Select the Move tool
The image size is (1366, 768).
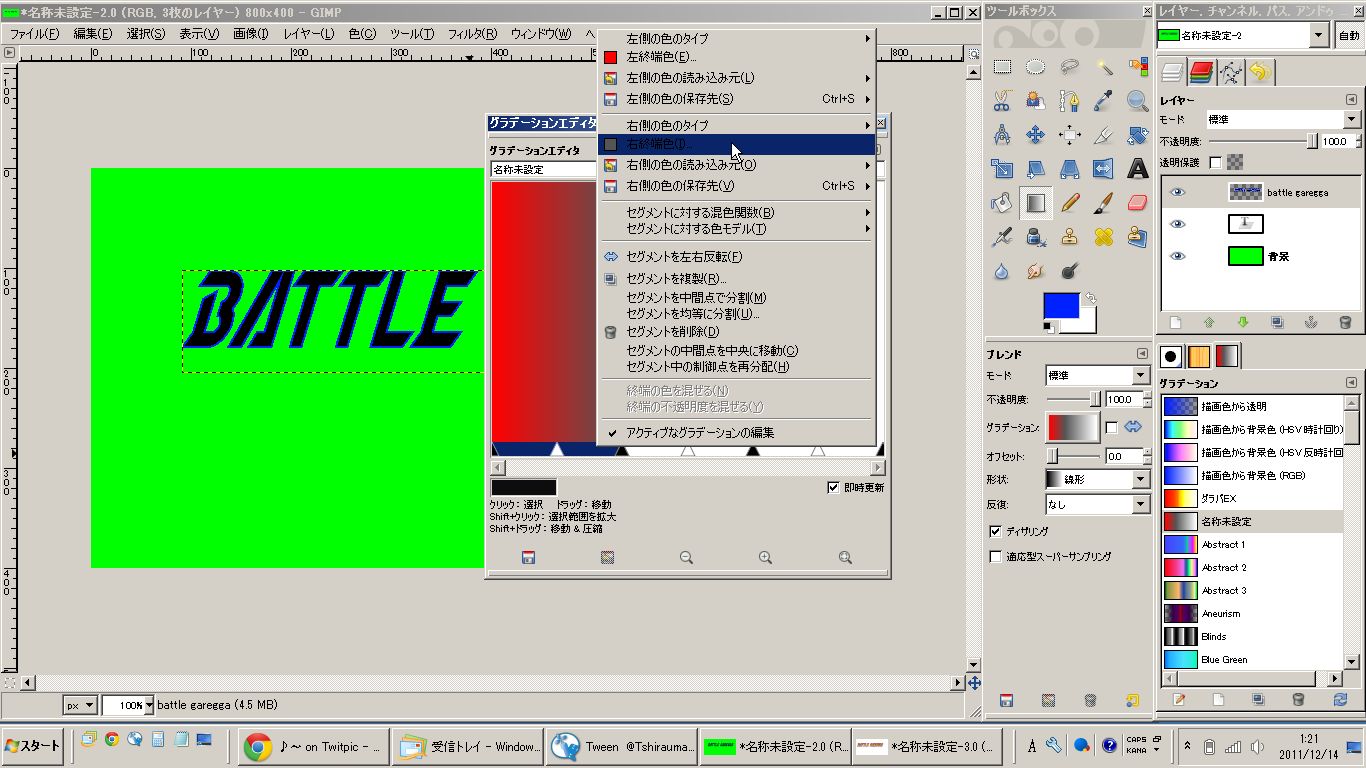(x=1036, y=135)
